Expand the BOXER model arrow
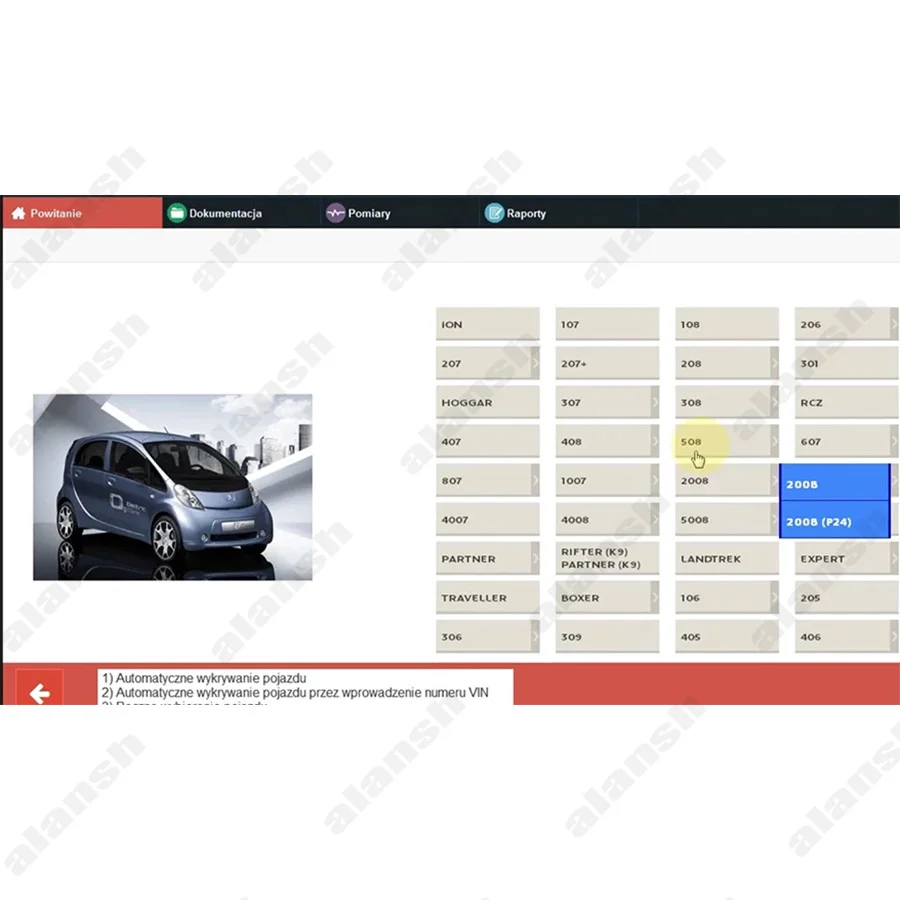Viewport: 900px width, 900px height. 655,597
